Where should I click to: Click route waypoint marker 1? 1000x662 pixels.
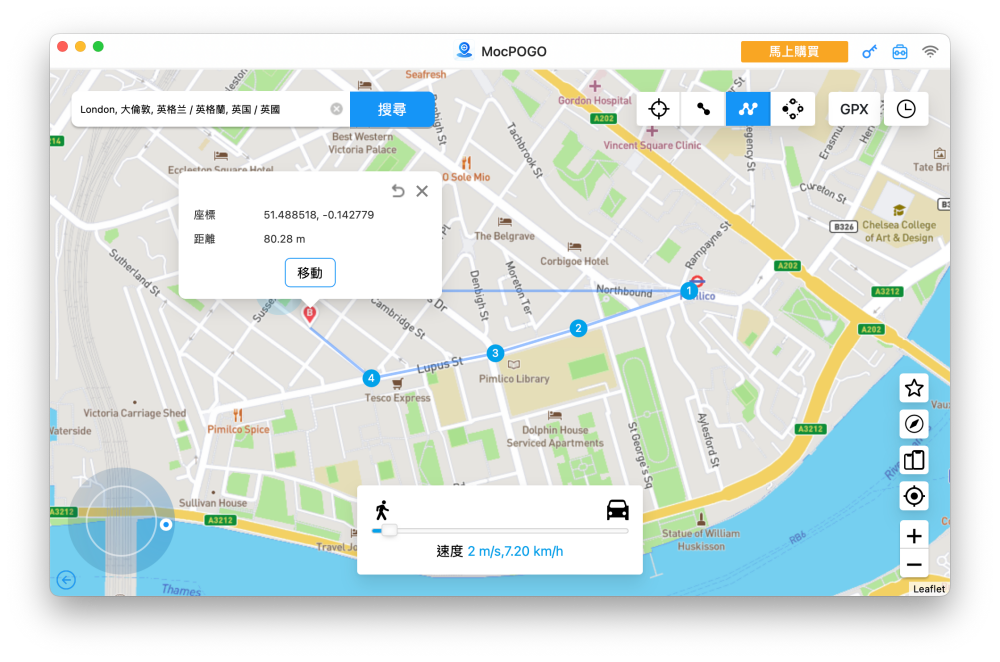click(x=689, y=291)
